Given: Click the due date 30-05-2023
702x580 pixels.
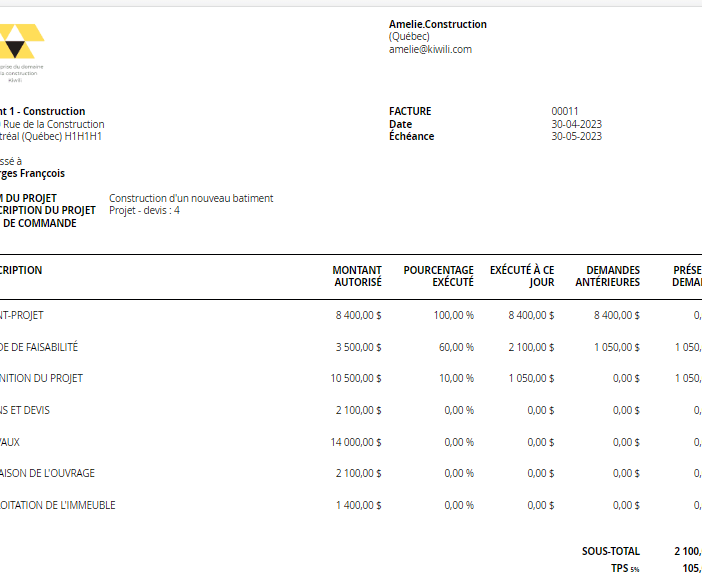Looking at the screenshot, I should click(576, 136).
